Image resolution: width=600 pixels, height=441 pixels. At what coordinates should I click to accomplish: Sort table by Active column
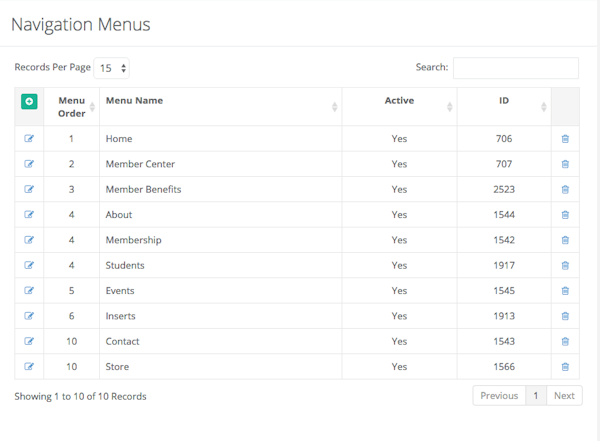point(399,107)
